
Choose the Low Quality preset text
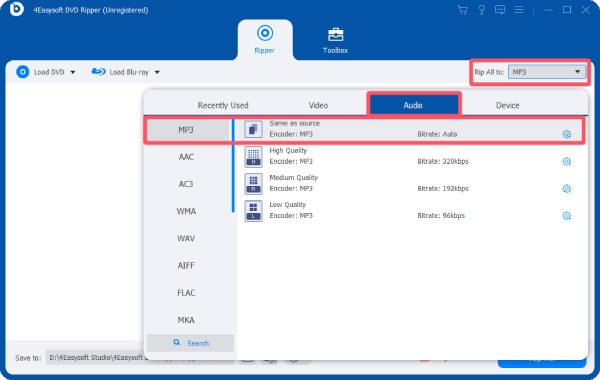click(287, 205)
